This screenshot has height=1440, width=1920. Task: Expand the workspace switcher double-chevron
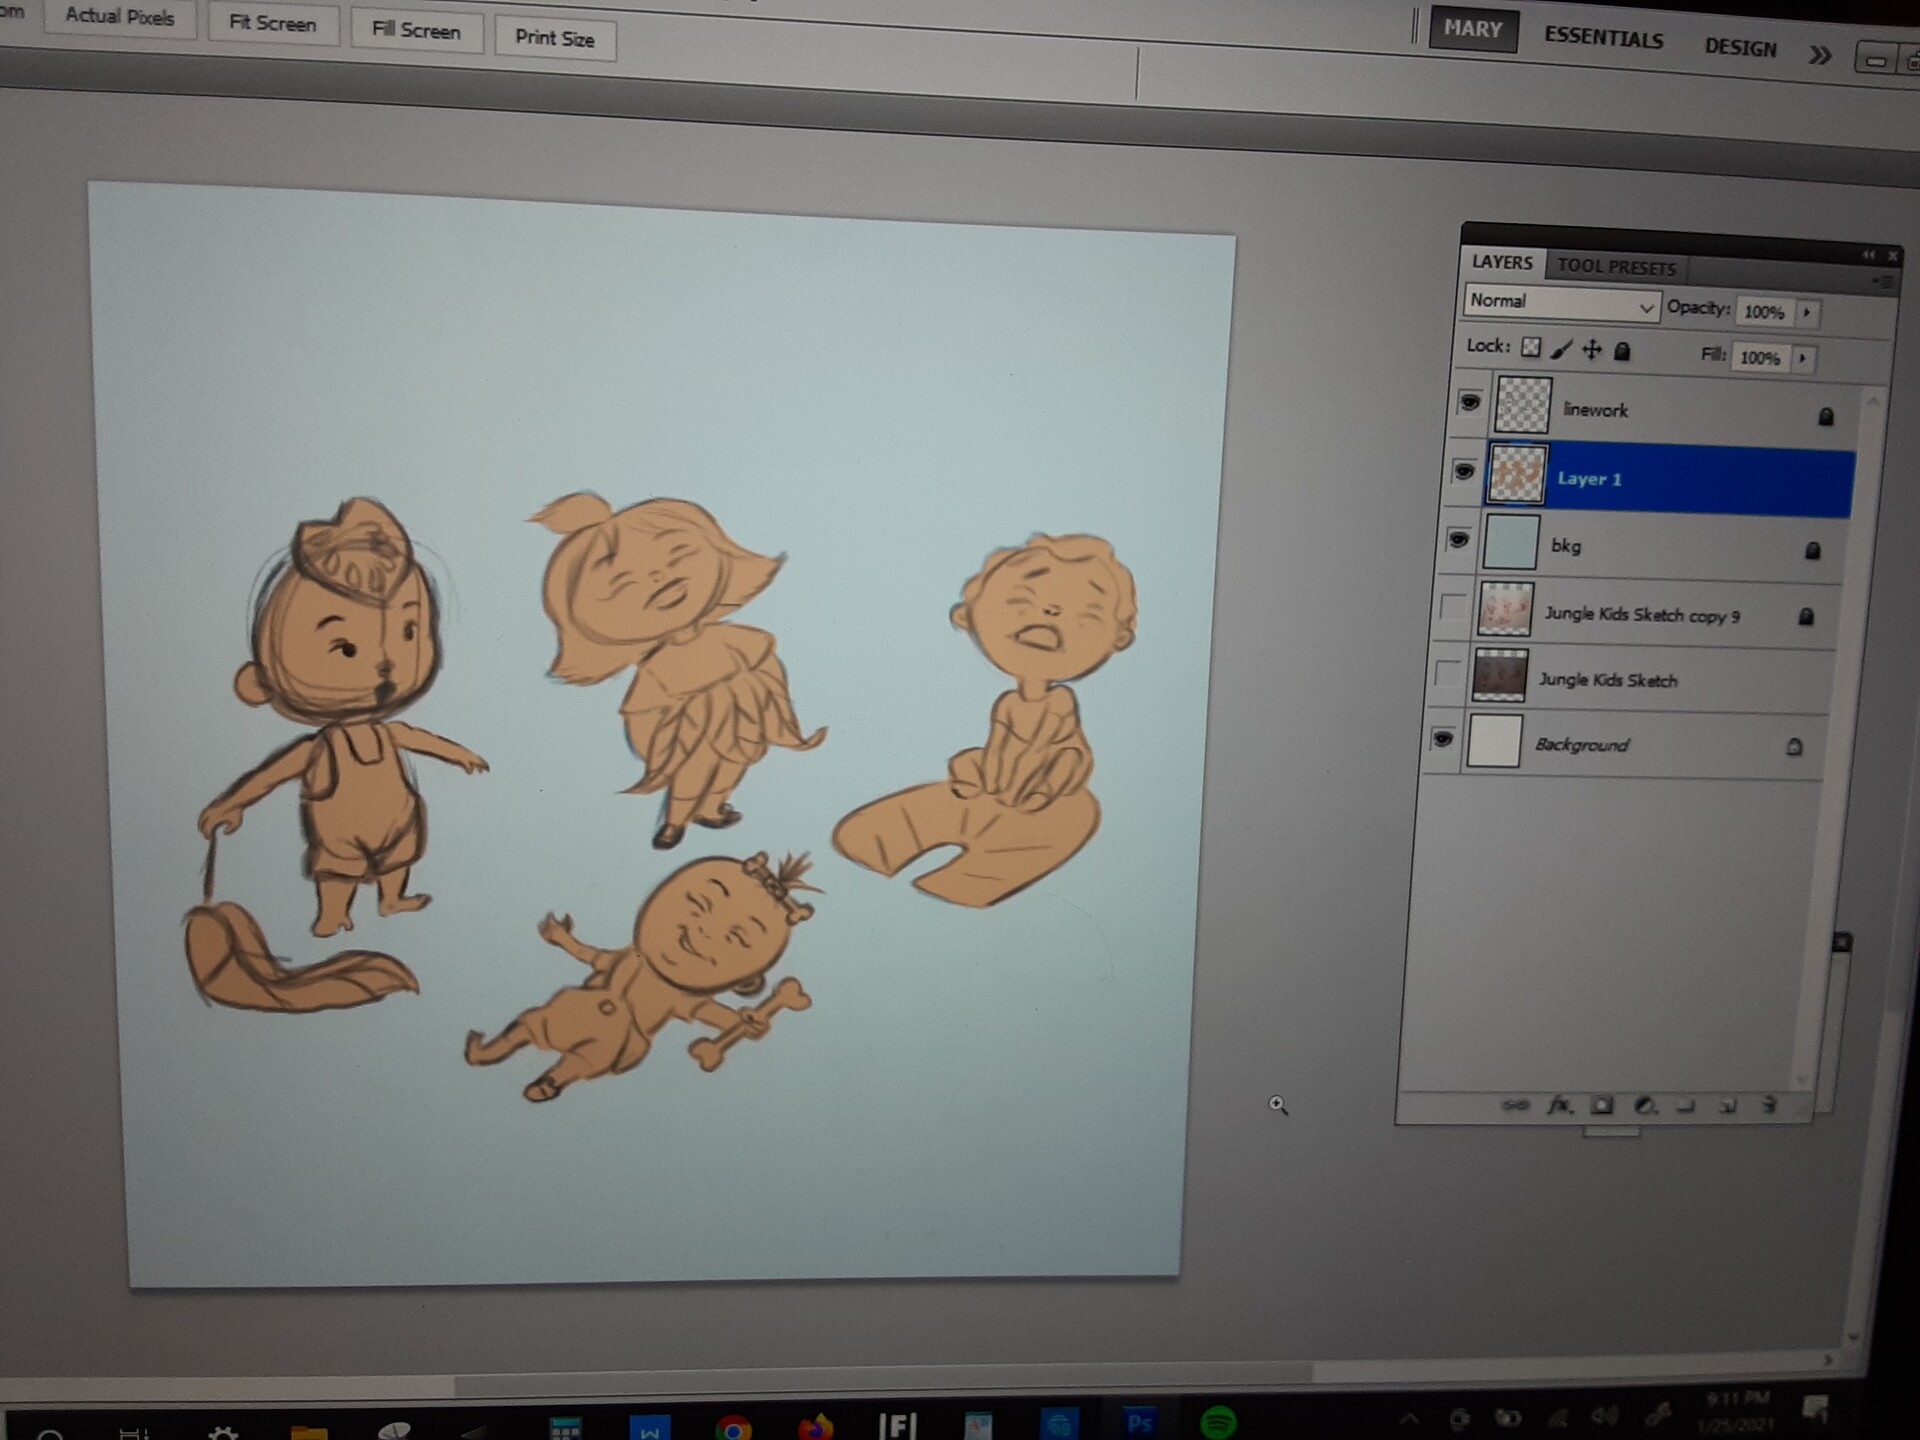point(1820,55)
